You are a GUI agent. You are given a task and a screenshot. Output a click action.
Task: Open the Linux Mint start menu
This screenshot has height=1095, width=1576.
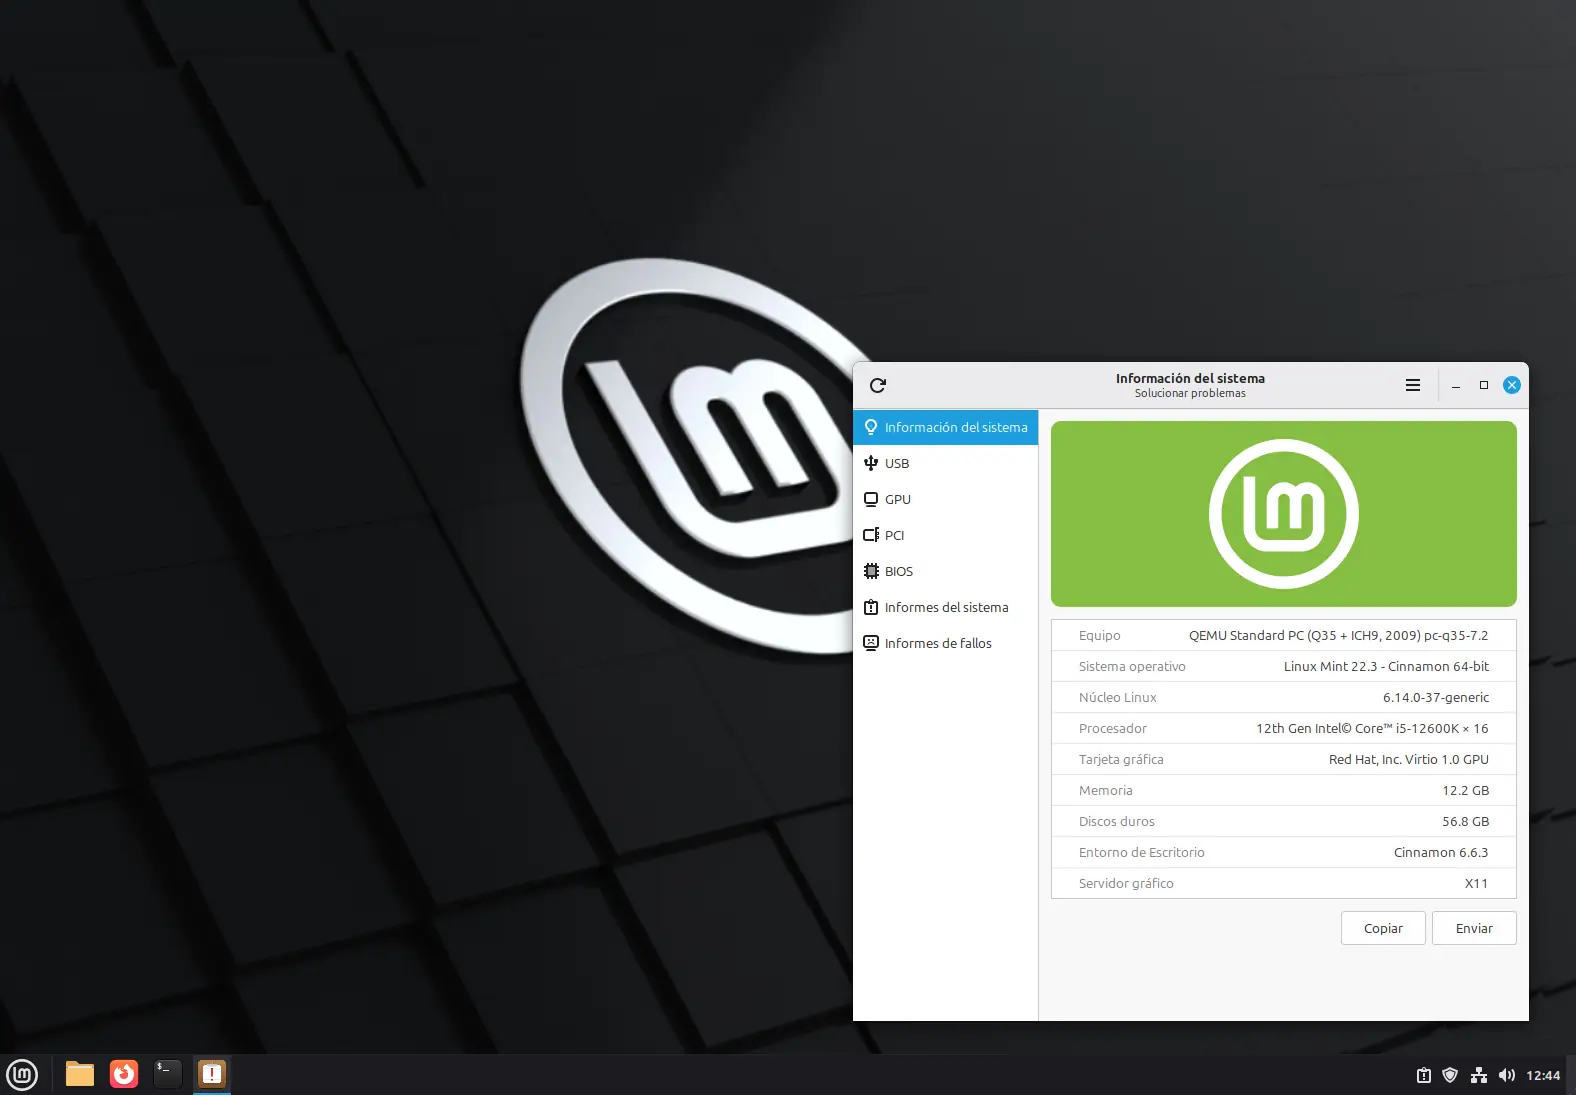(x=22, y=1075)
